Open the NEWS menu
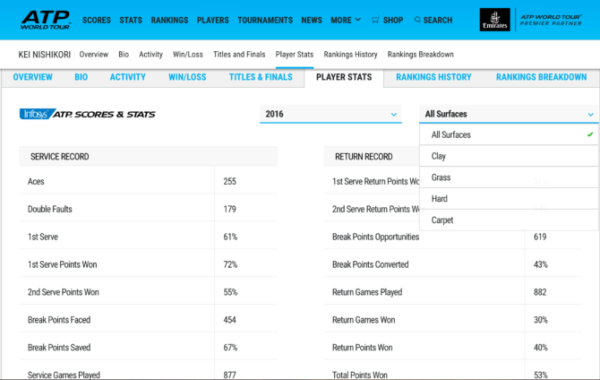 (311, 20)
